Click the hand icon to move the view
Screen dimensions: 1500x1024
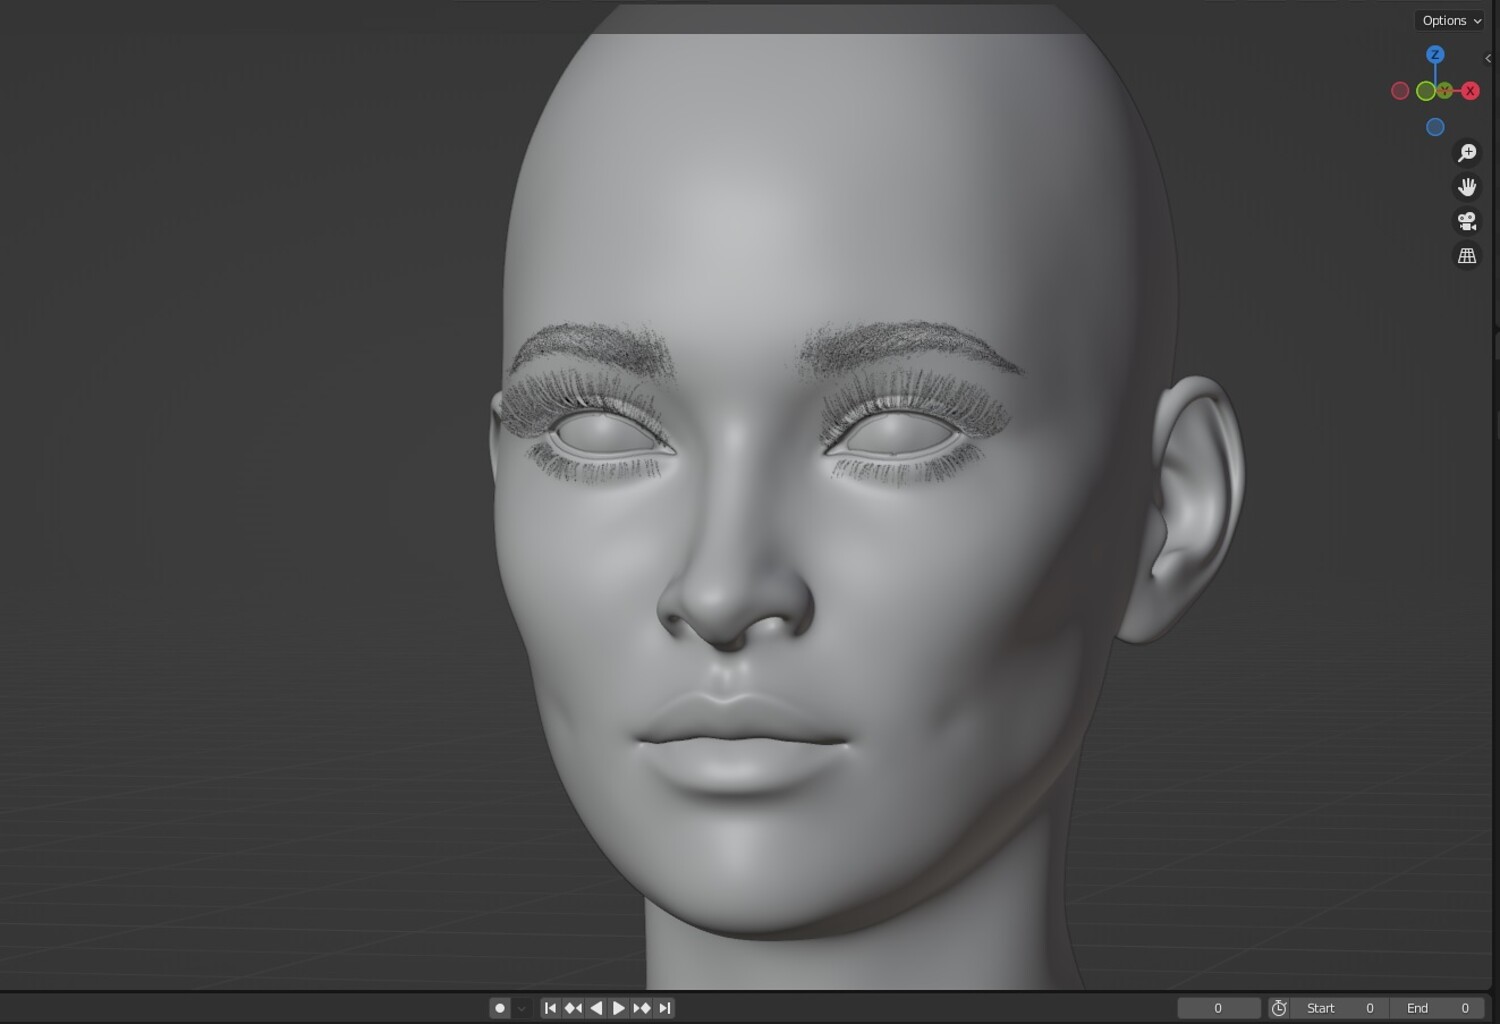(x=1467, y=187)
